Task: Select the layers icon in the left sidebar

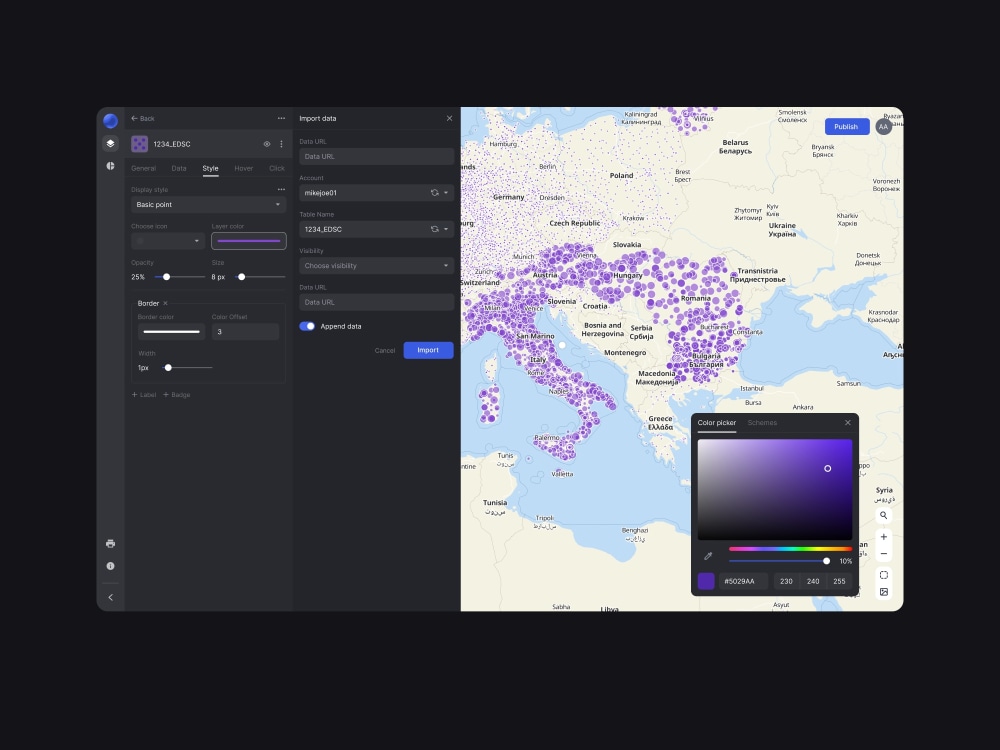Action: tap(110, 143)
